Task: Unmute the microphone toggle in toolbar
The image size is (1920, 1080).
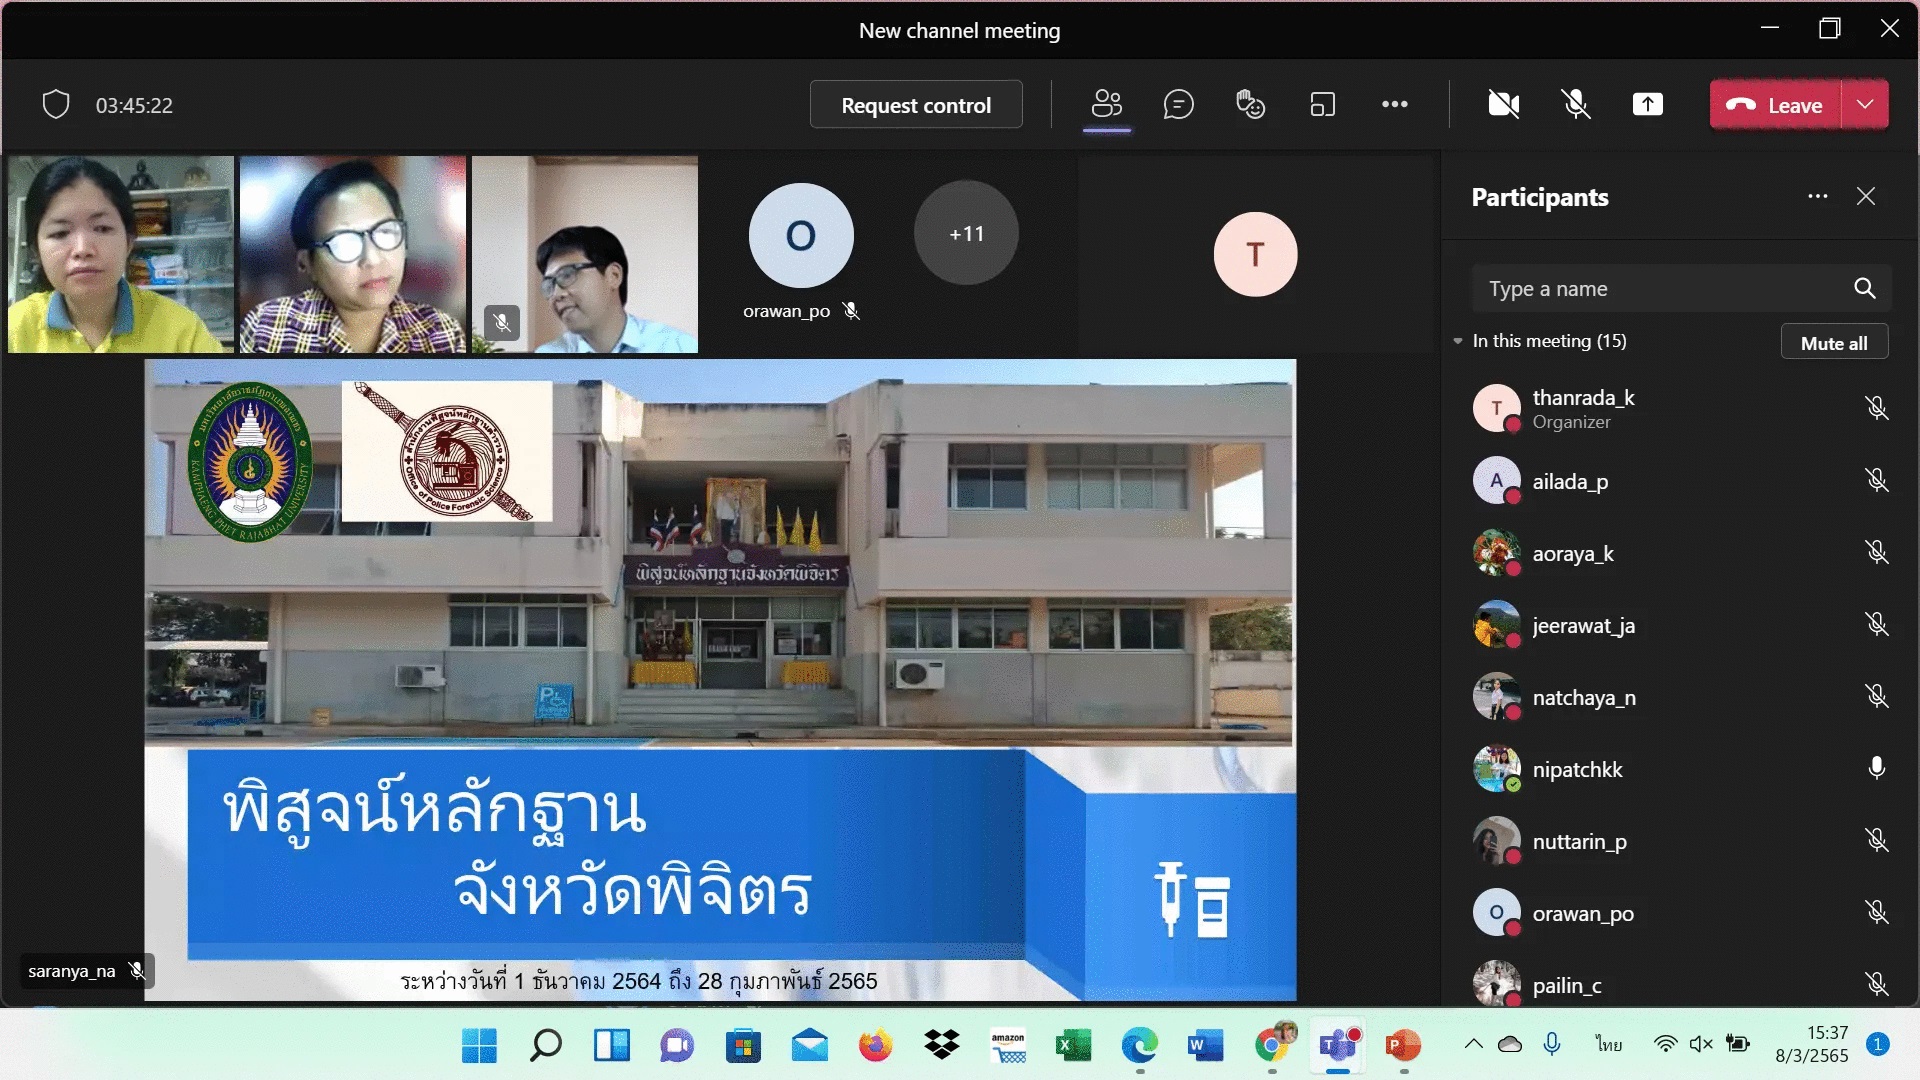Action: point(1575,104)
